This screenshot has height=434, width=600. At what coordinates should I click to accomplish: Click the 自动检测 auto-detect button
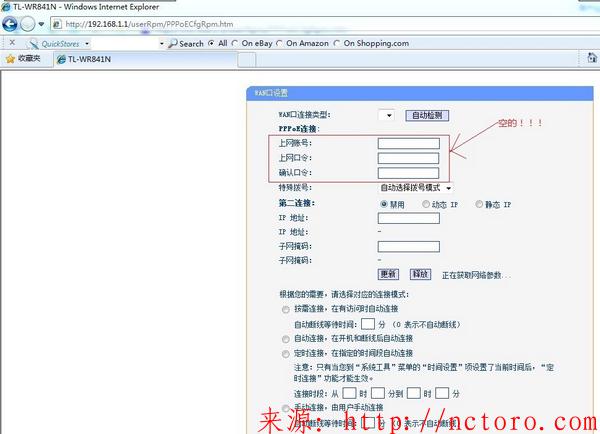point(427,115)
